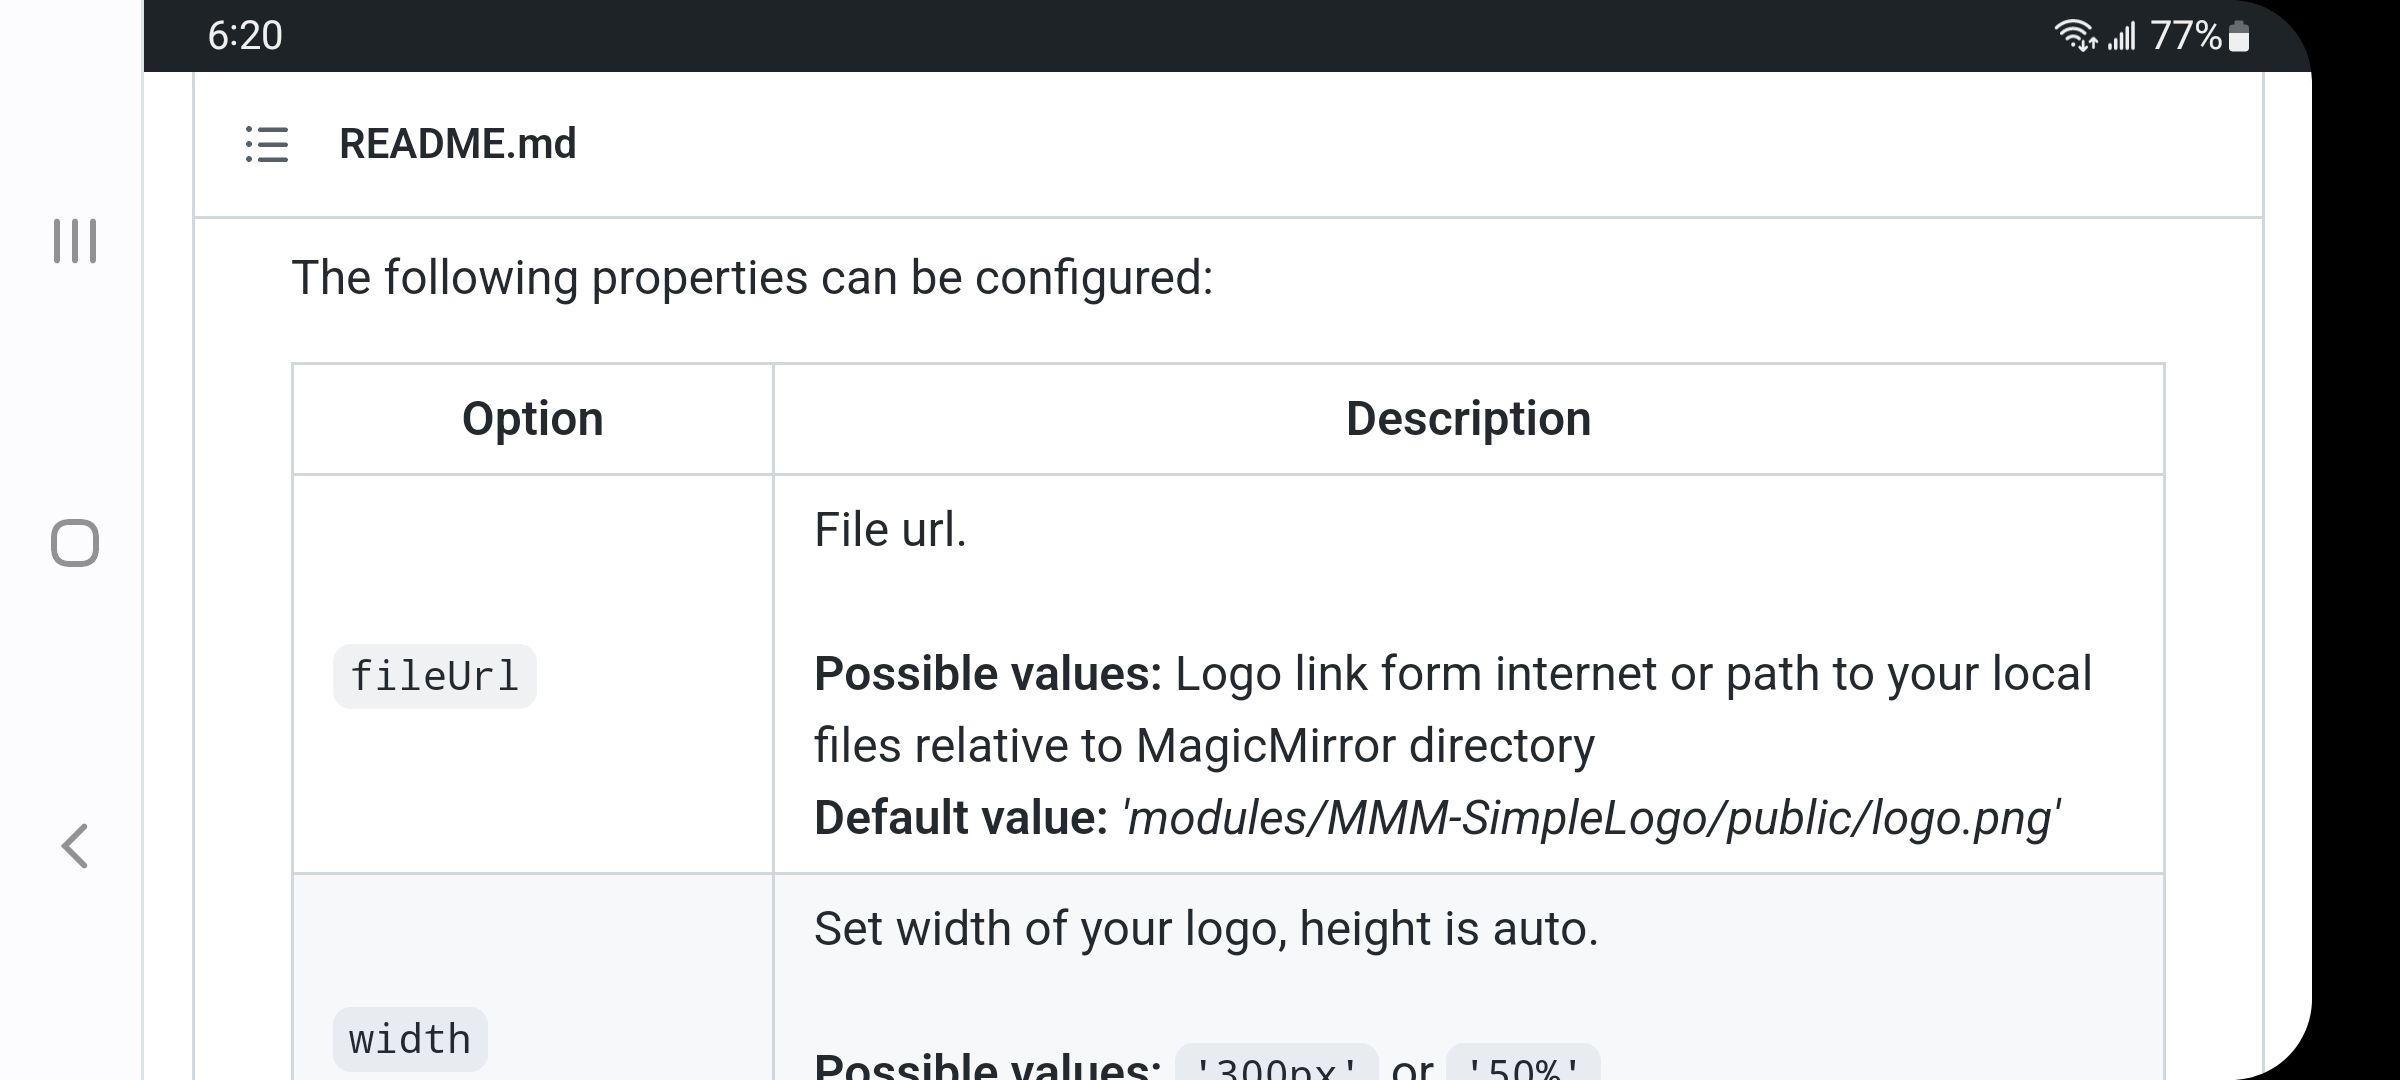Tap the Wi-Fi status icon
The width and height of the screenshot is (2400, 1080).
tap(2075, 36)
